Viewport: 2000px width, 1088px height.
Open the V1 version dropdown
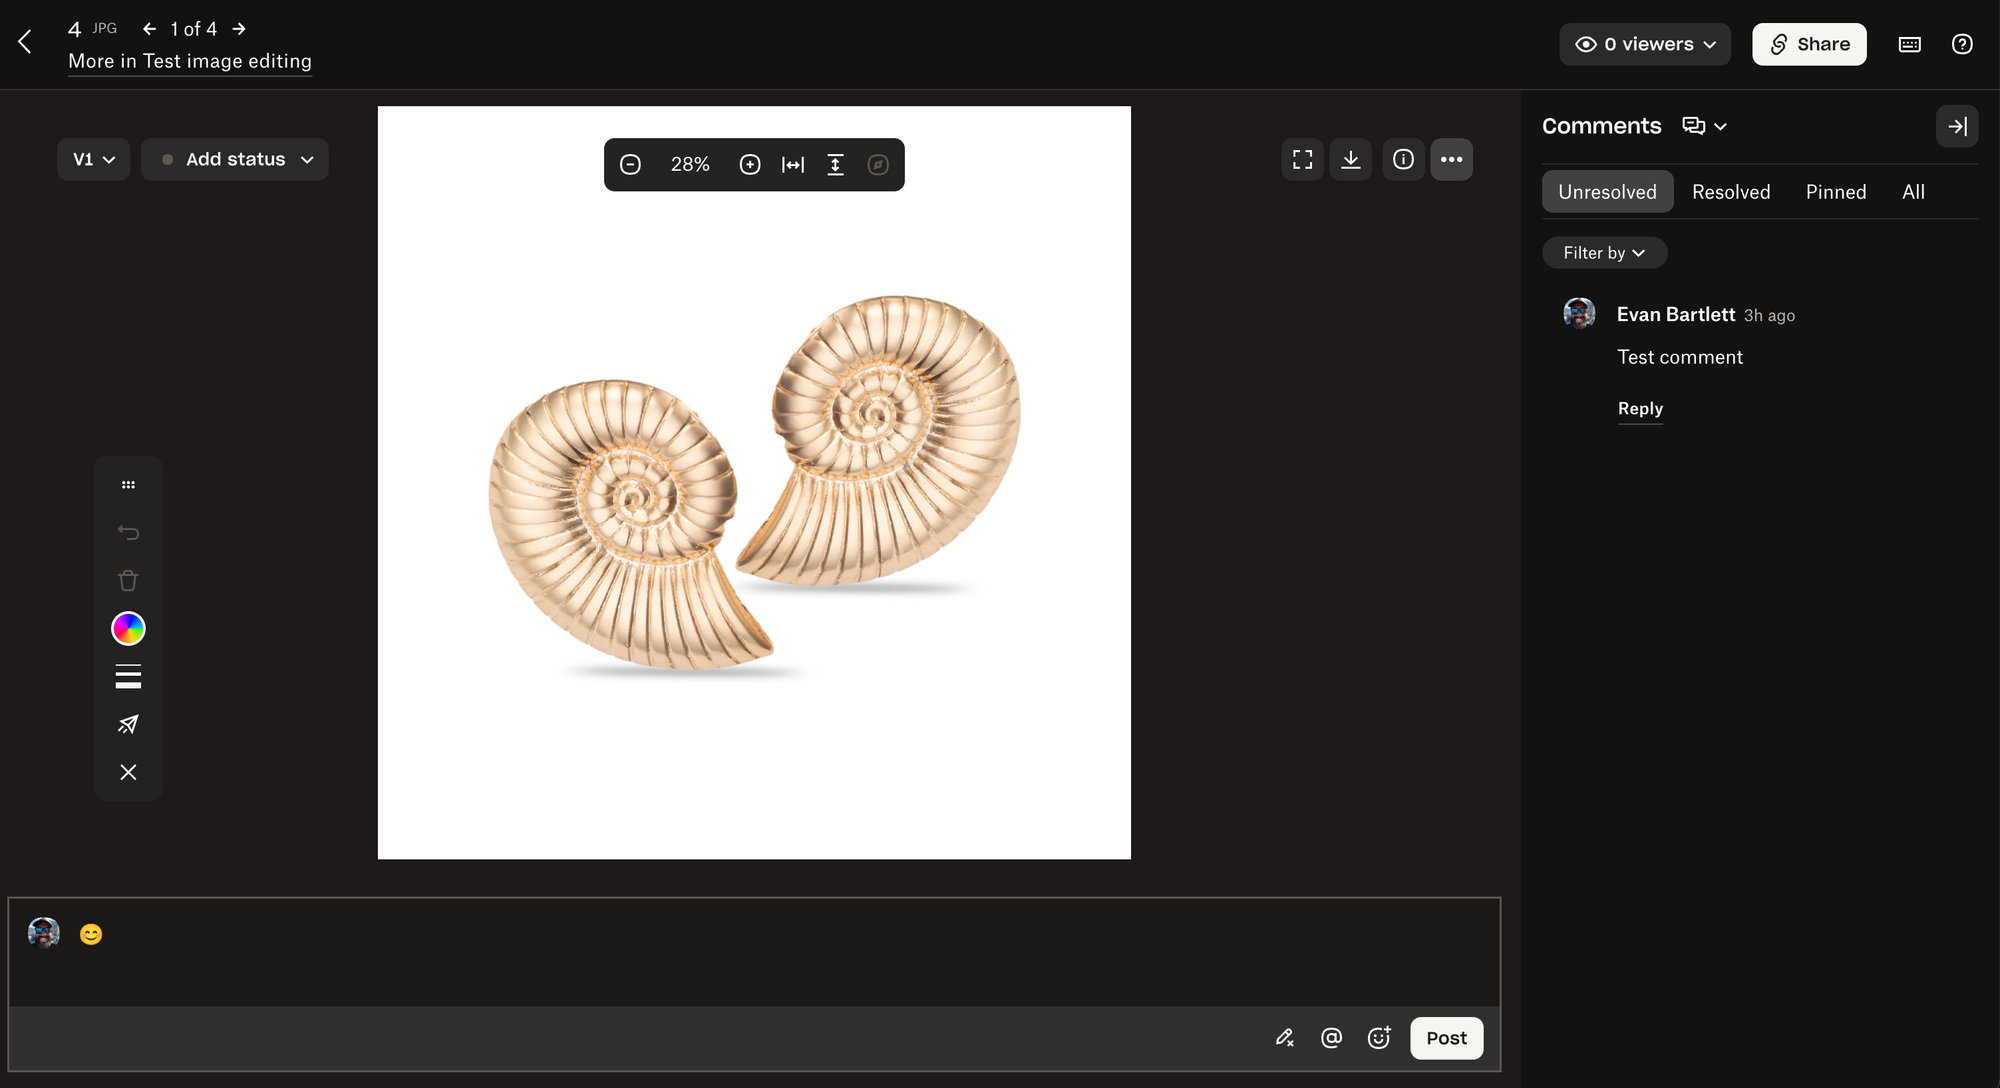point(94,160)
